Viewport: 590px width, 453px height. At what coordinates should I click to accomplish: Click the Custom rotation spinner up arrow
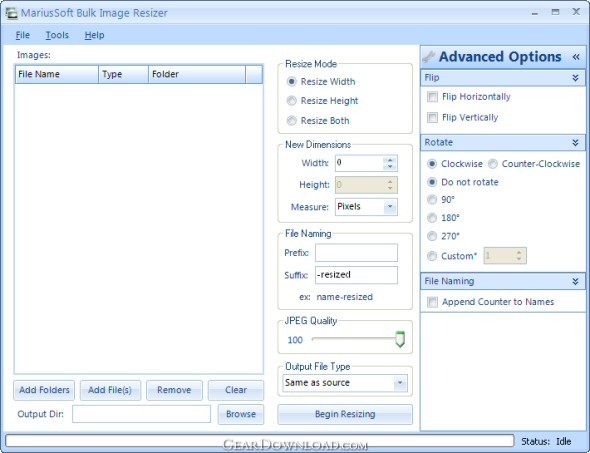pos(519,253)
